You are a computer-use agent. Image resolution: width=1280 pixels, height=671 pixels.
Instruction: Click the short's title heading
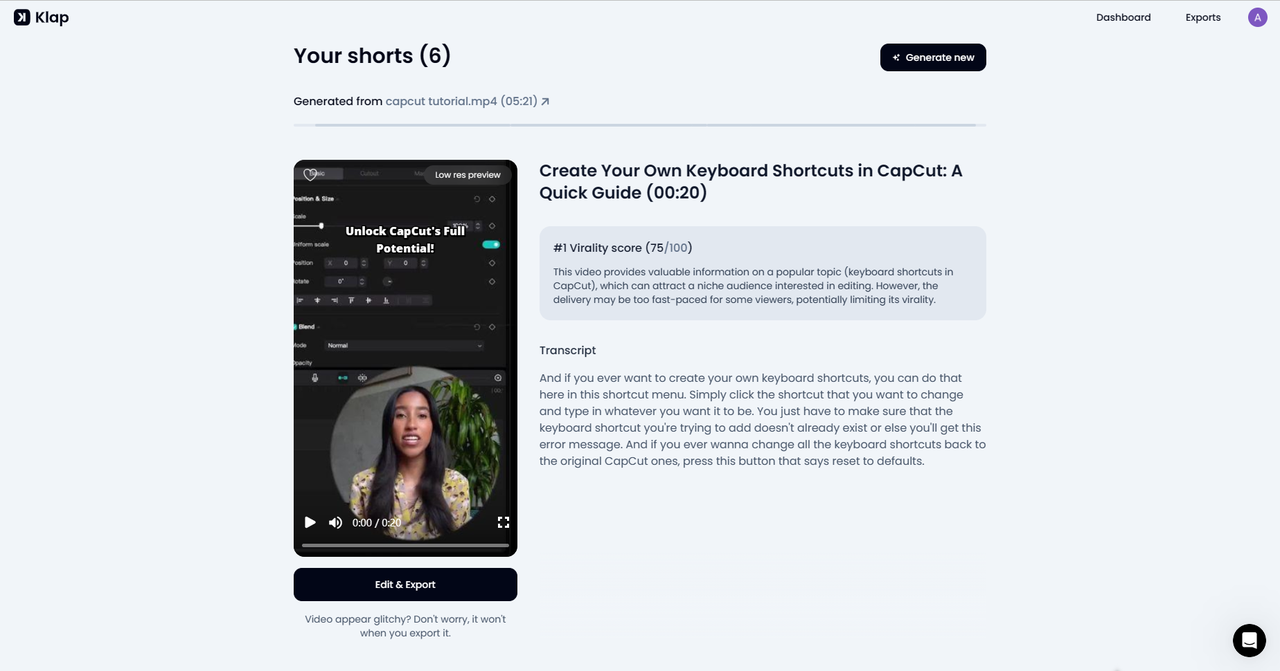click(750, 181)
